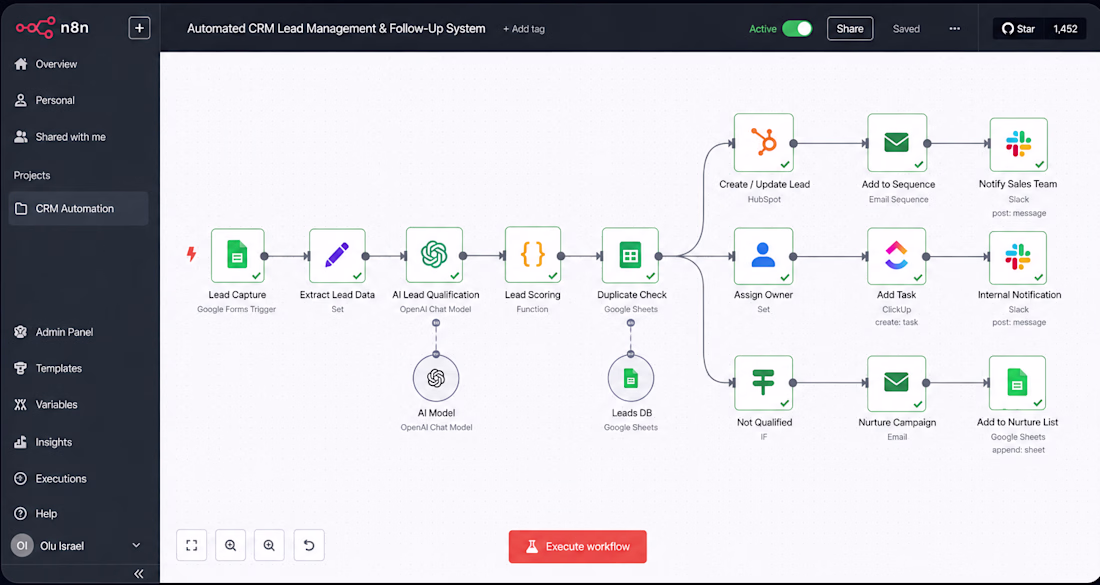Open the three-dots workflow options menu
Screen dimensions: 1100x585
point(954,29)
